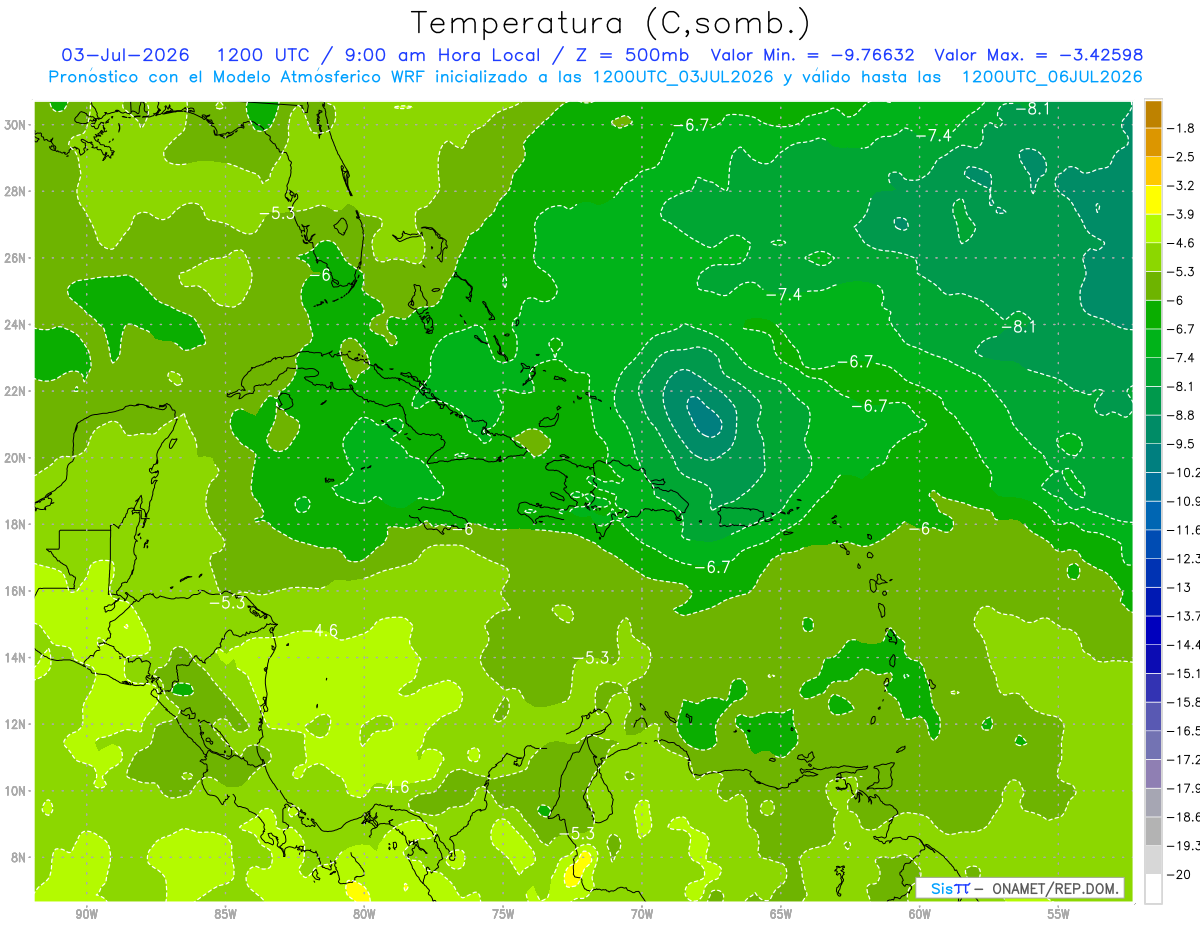Click the -17.2 value on the color scale
Screen dimensions: 1200x927
click(x=1184, y=759)
